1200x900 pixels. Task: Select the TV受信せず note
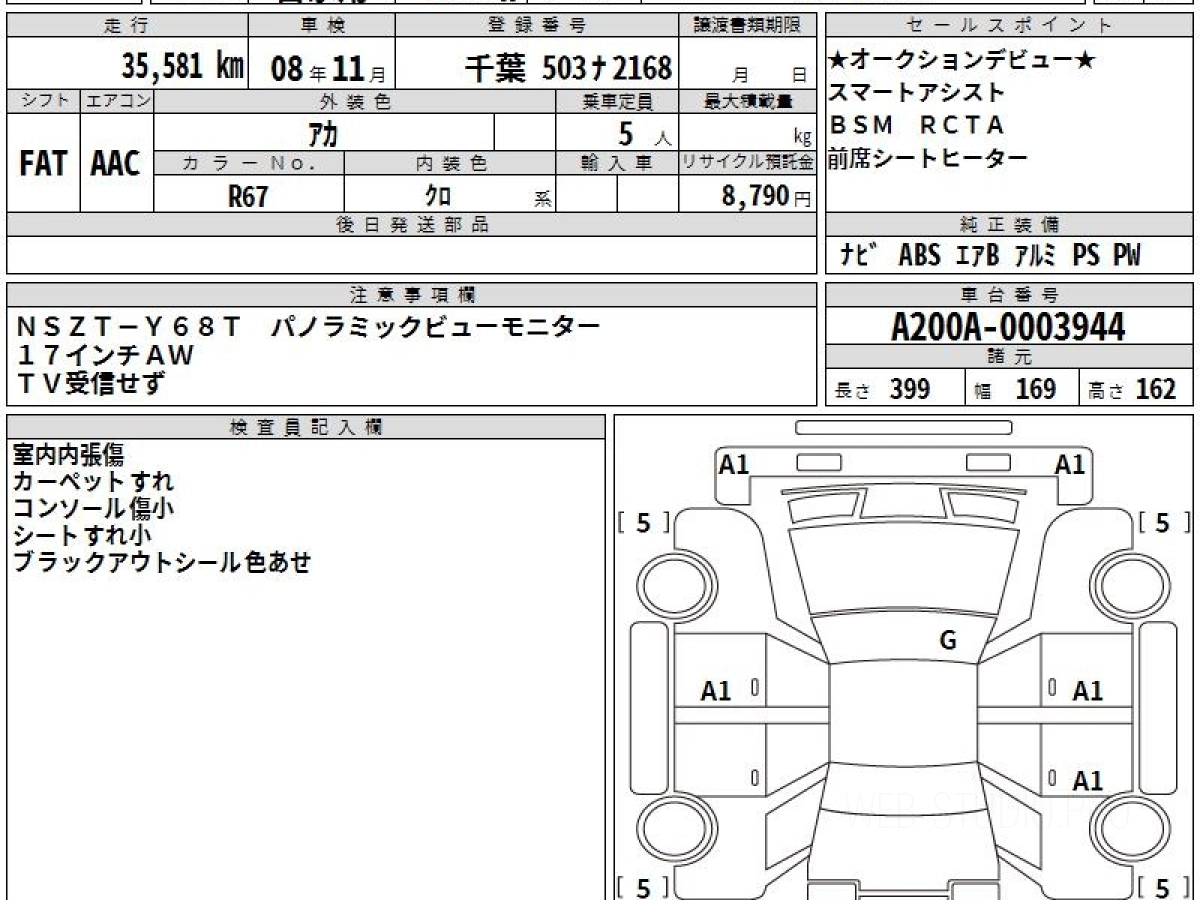click(91, 382)
